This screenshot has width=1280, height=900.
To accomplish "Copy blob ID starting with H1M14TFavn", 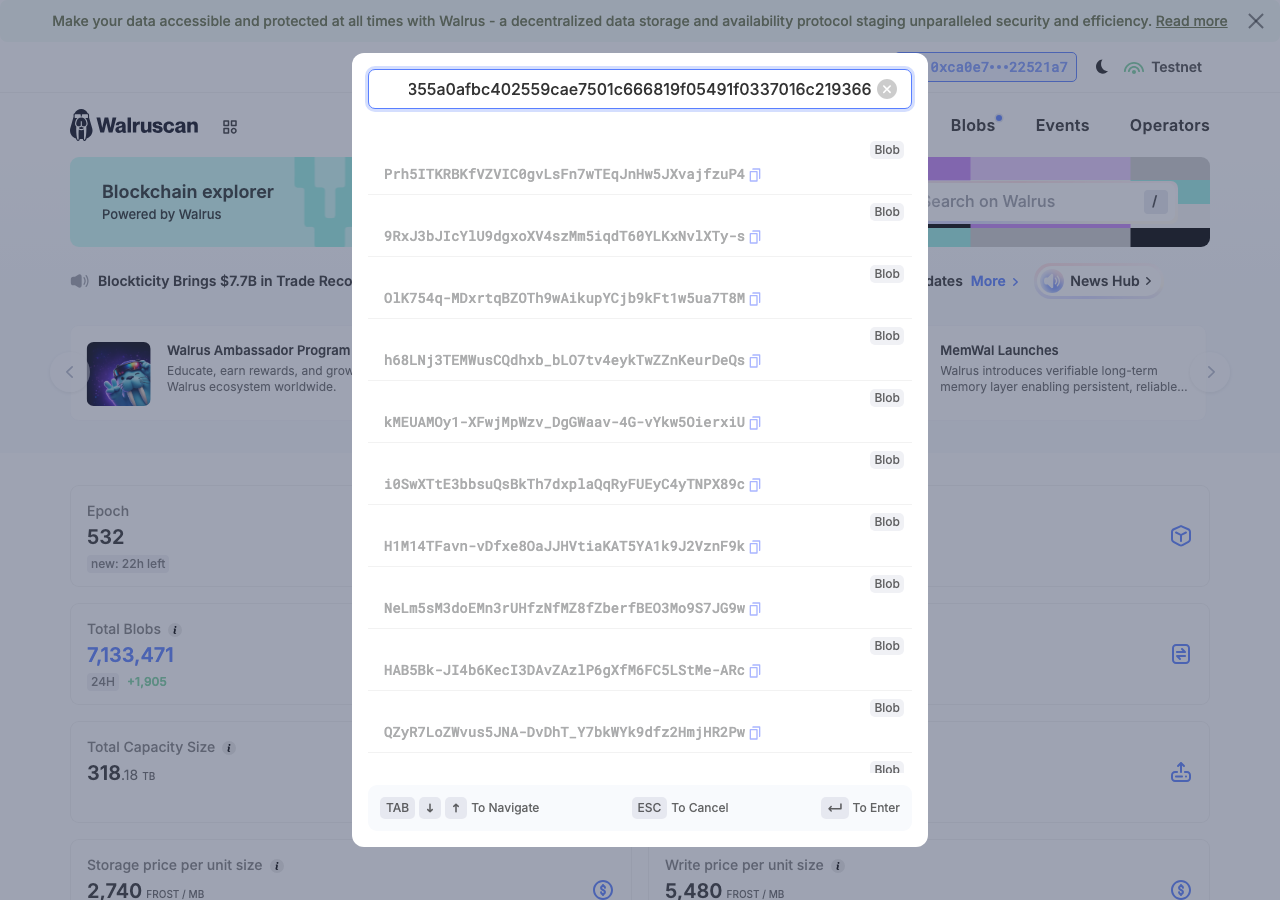I will [x=755, y=547].
